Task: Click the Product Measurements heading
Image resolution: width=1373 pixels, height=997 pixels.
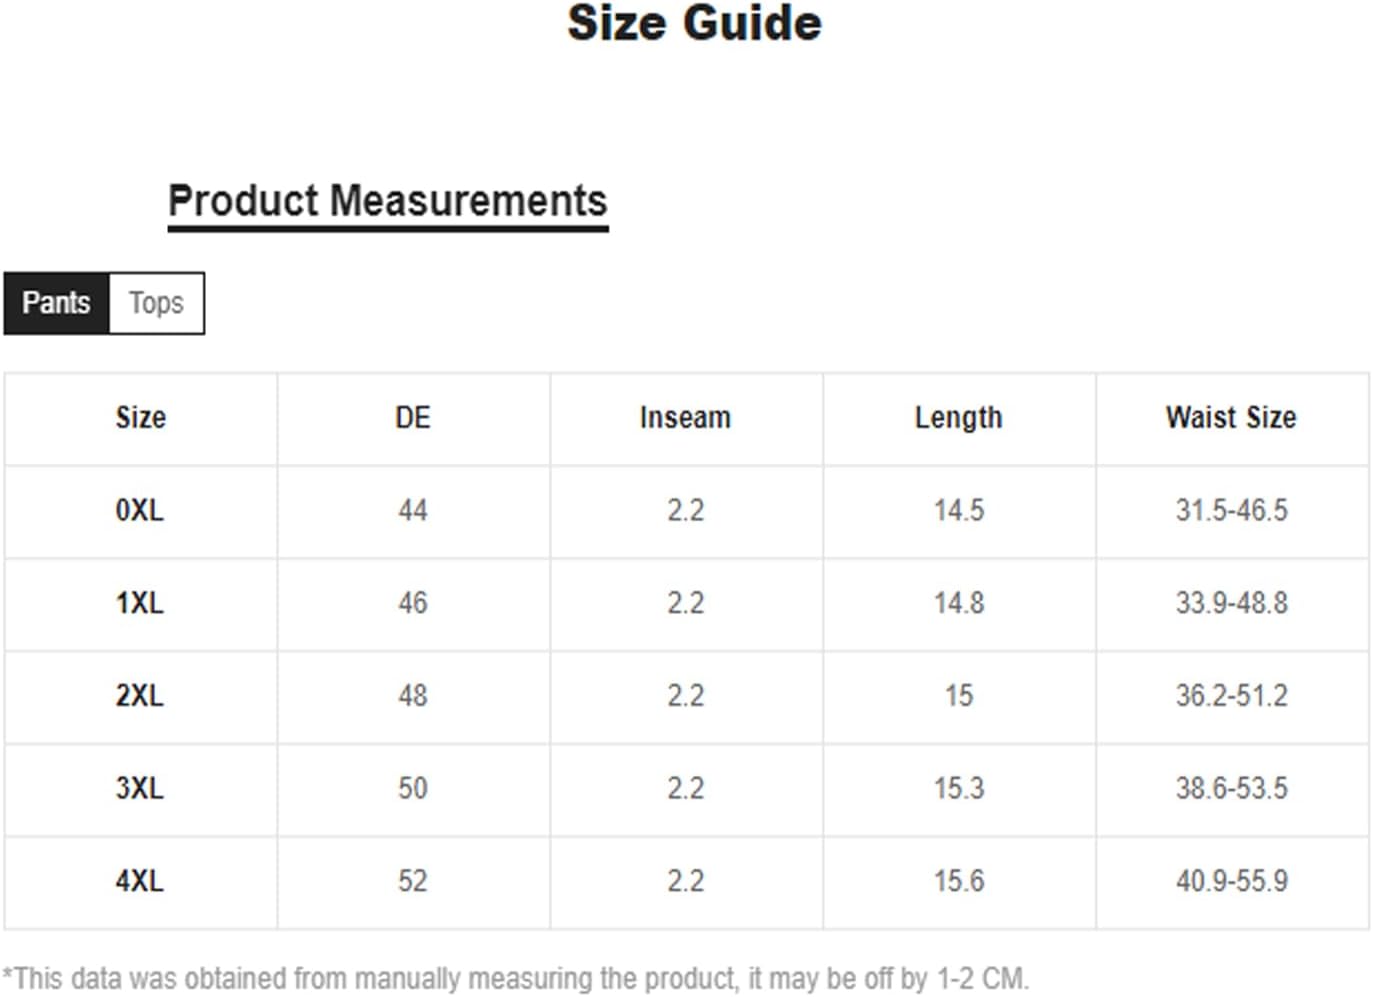Action: pyautogui.click(x=388, y=201)
